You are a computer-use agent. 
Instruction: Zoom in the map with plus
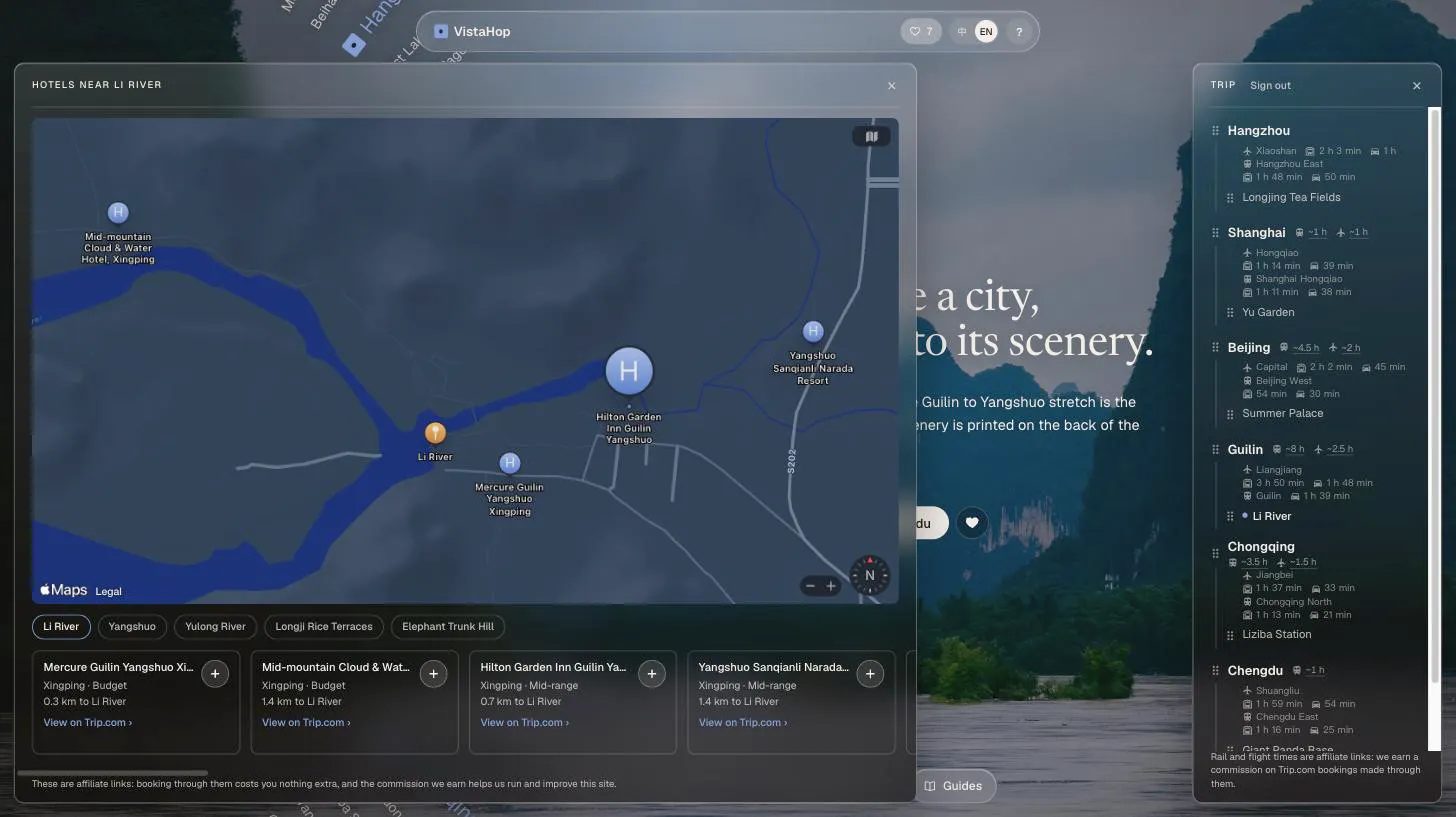click(x=830, y=586)
